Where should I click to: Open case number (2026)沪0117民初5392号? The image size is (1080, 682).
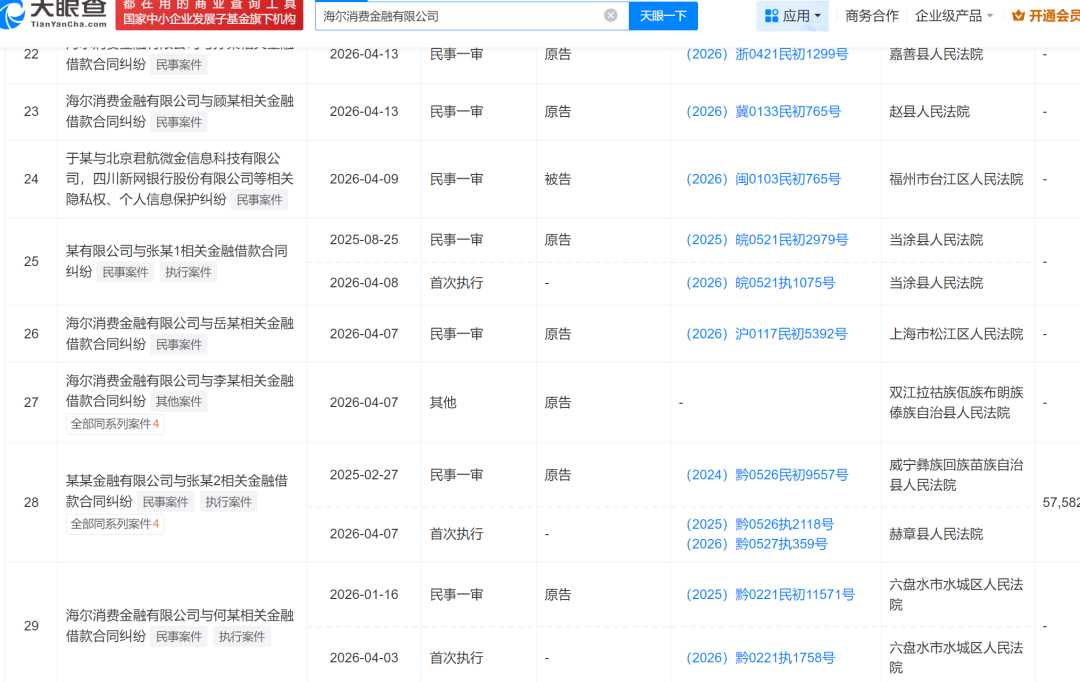pyautogui.click(x=766, y=334)
